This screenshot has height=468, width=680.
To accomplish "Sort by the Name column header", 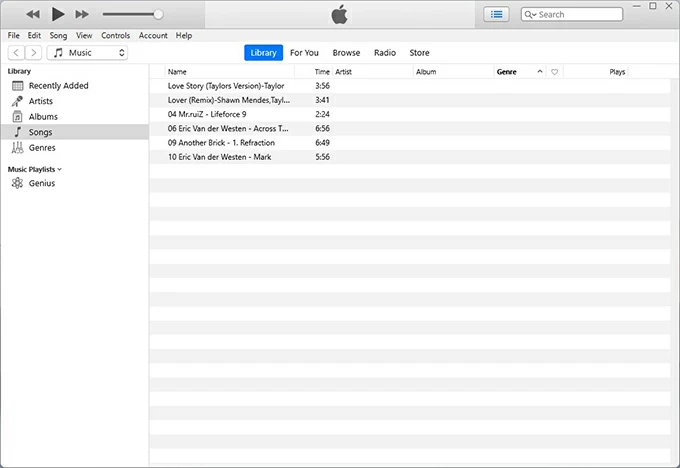I will point(230,72).
